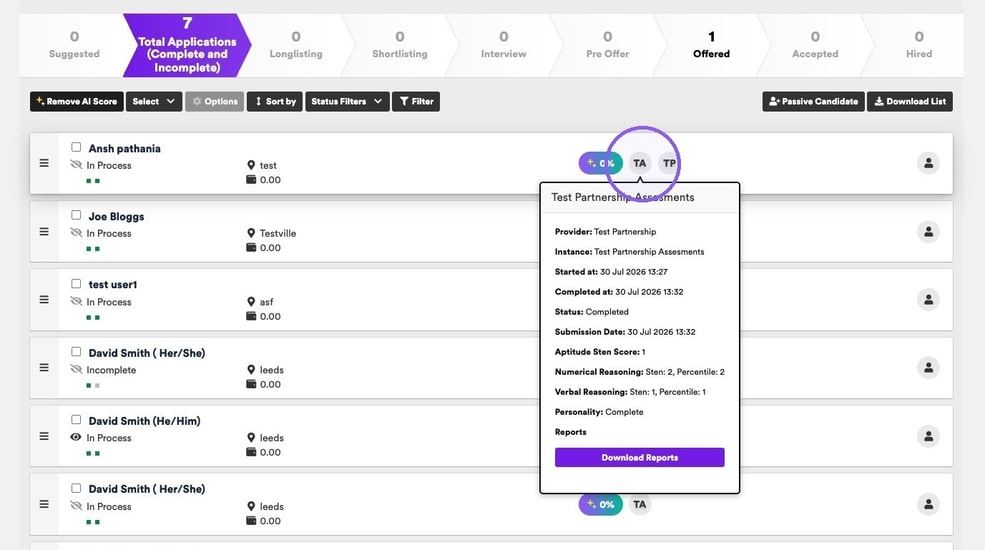This screenshot has width=985, height=550.
Task: Click the AI score badge for Ansh pathania
Action: [601, 163]
